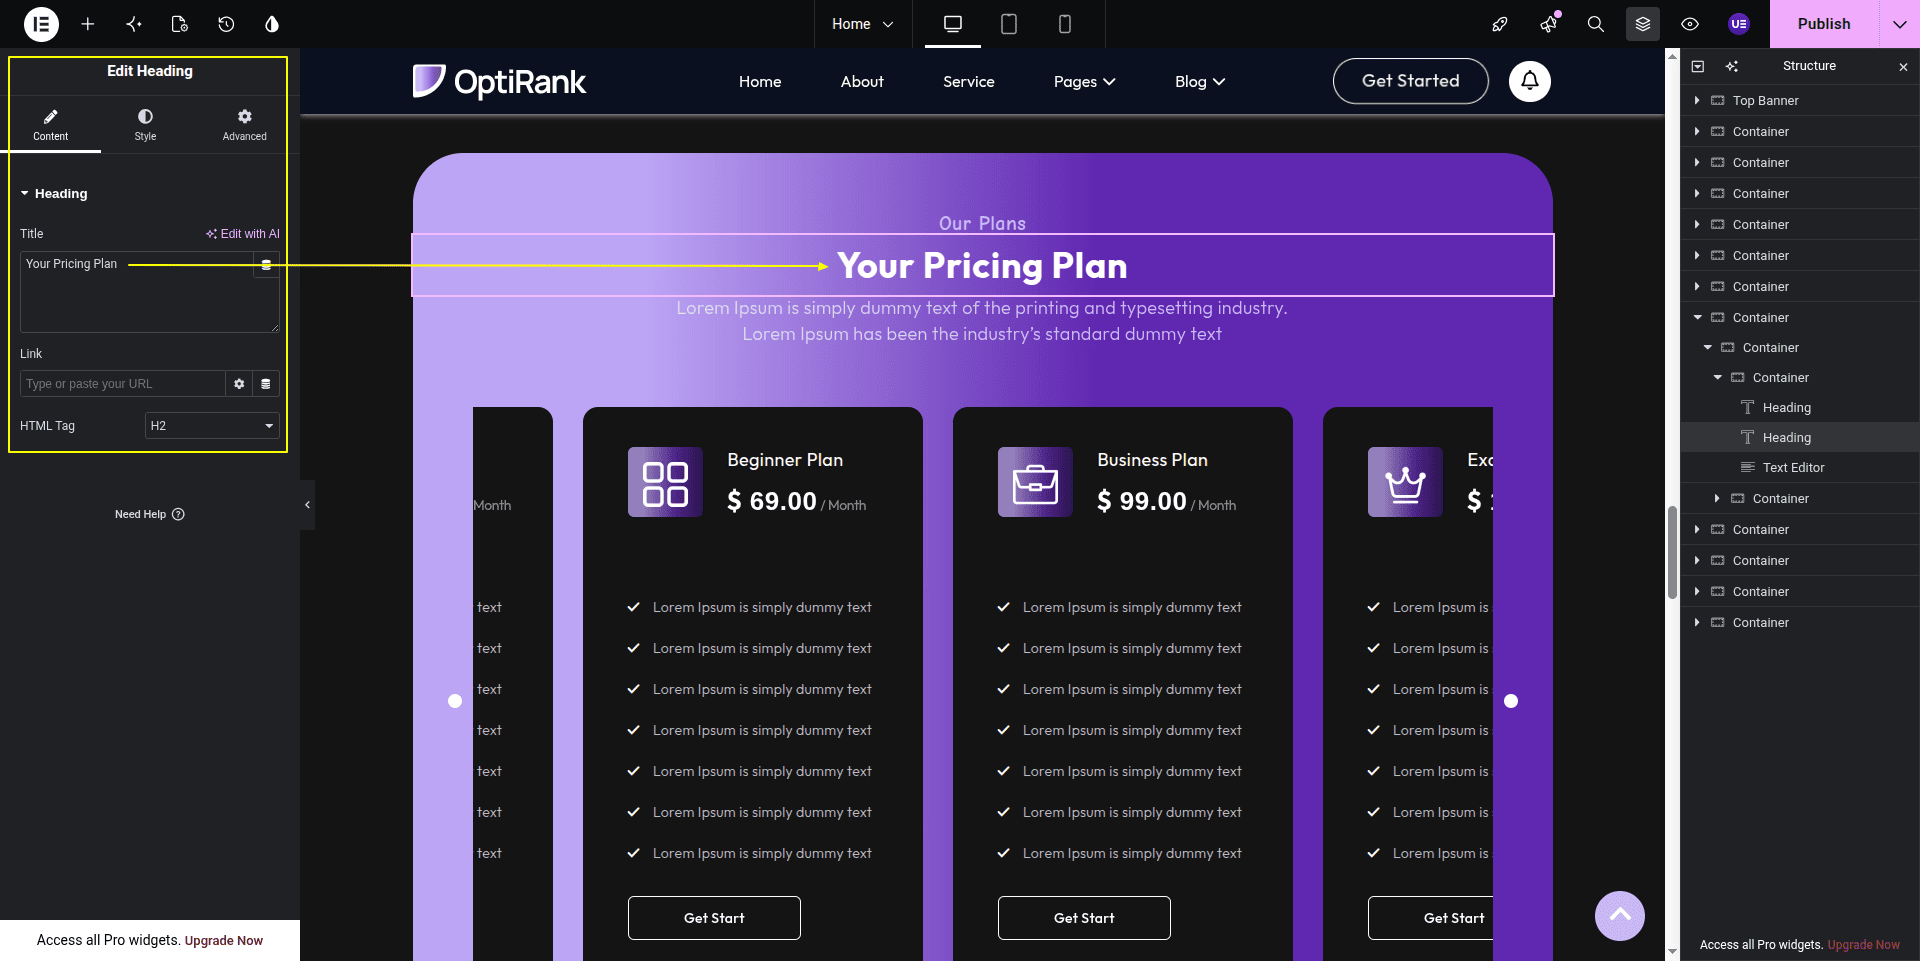Open the HTML Tag H2 dropdown
1920x961 pixels.
(x=212, y=426)
